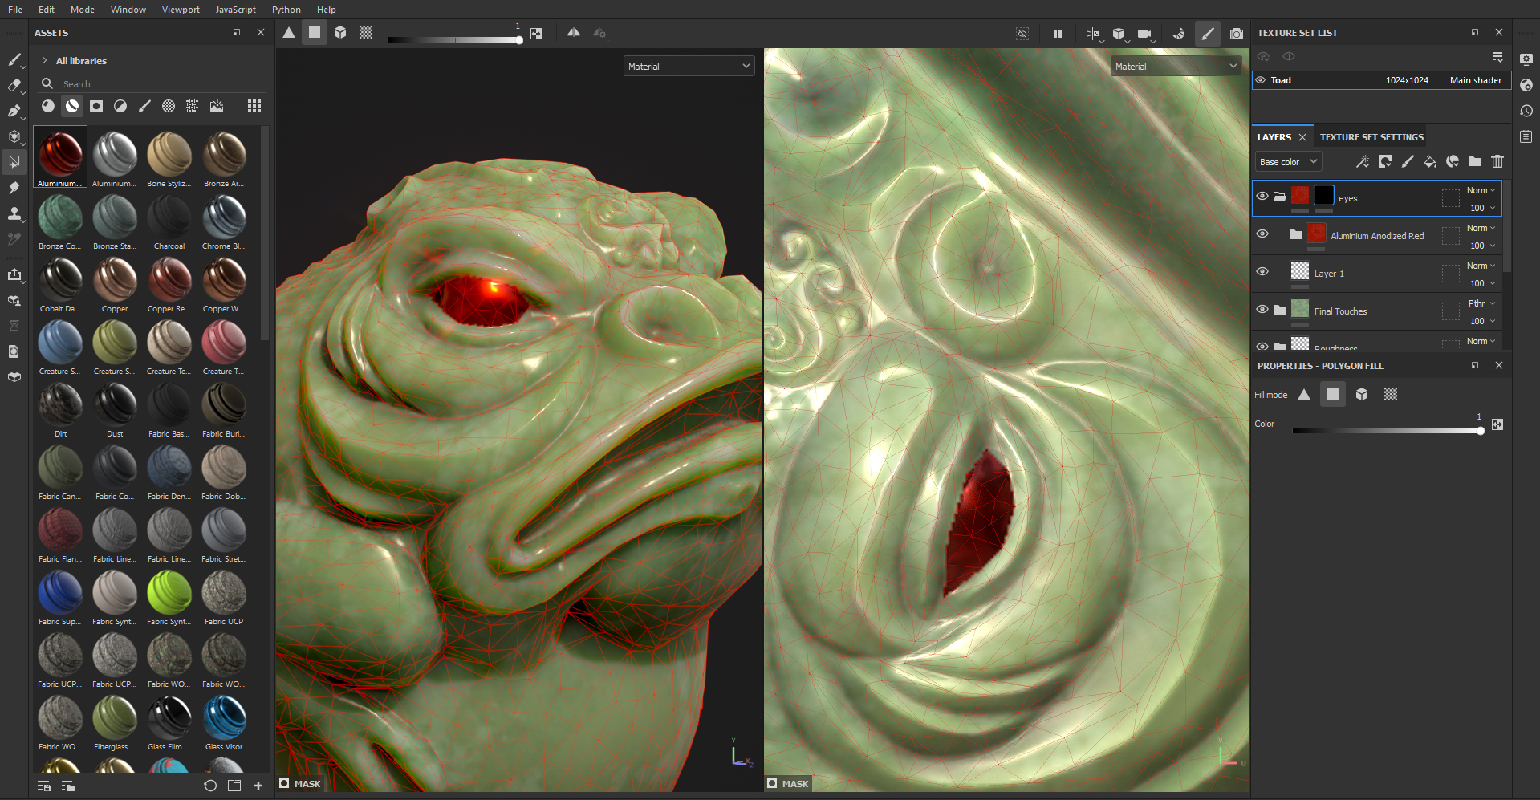Add a new folder in Layers panel
The width and height of the screenshot is (1540, 800).
coord(1475,161)
